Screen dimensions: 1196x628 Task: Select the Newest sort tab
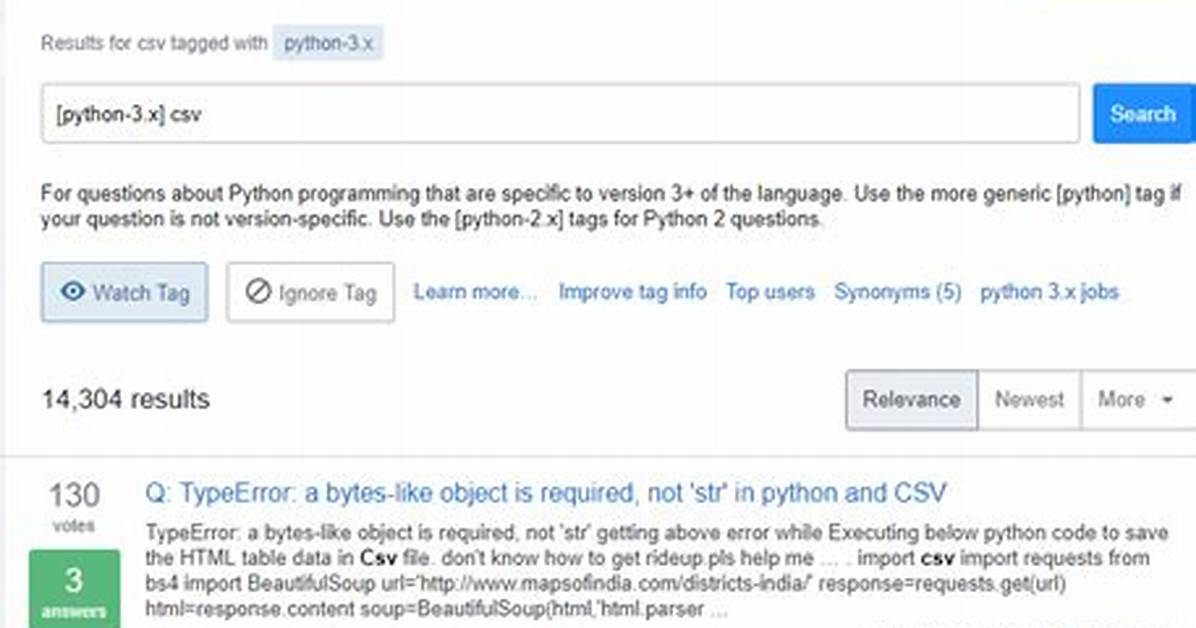(1029, 400)
